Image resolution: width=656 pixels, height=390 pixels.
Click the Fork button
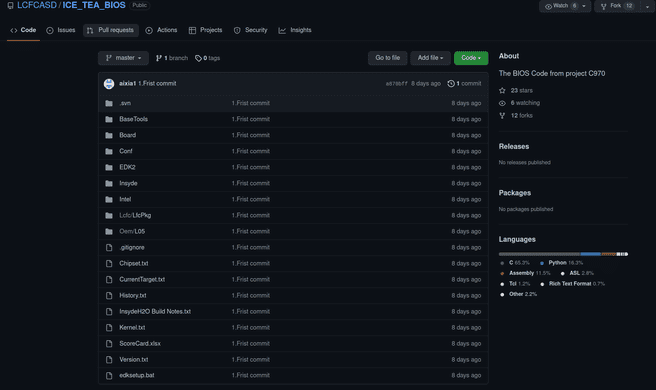click(x=618, y=6)
